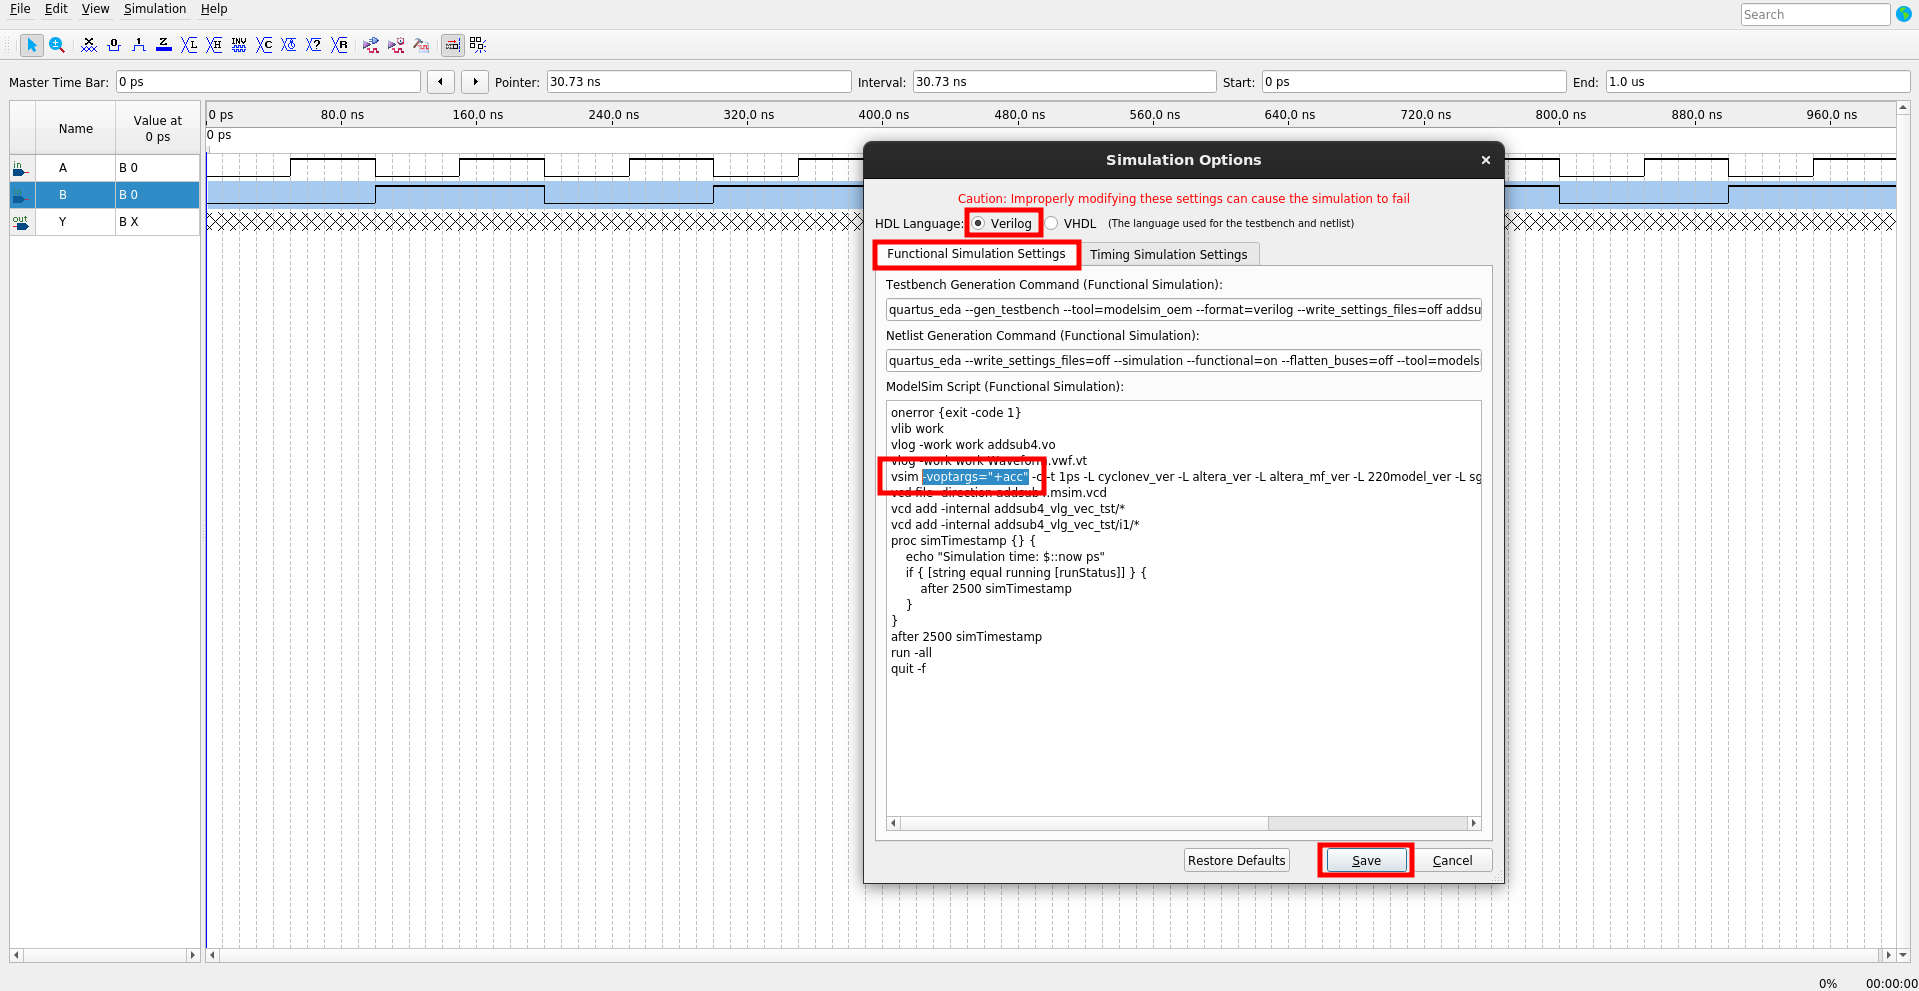Save the simulation options
Image resolution: width=1919 pixels, height=991 pixels.
(x=1366, y=860)
